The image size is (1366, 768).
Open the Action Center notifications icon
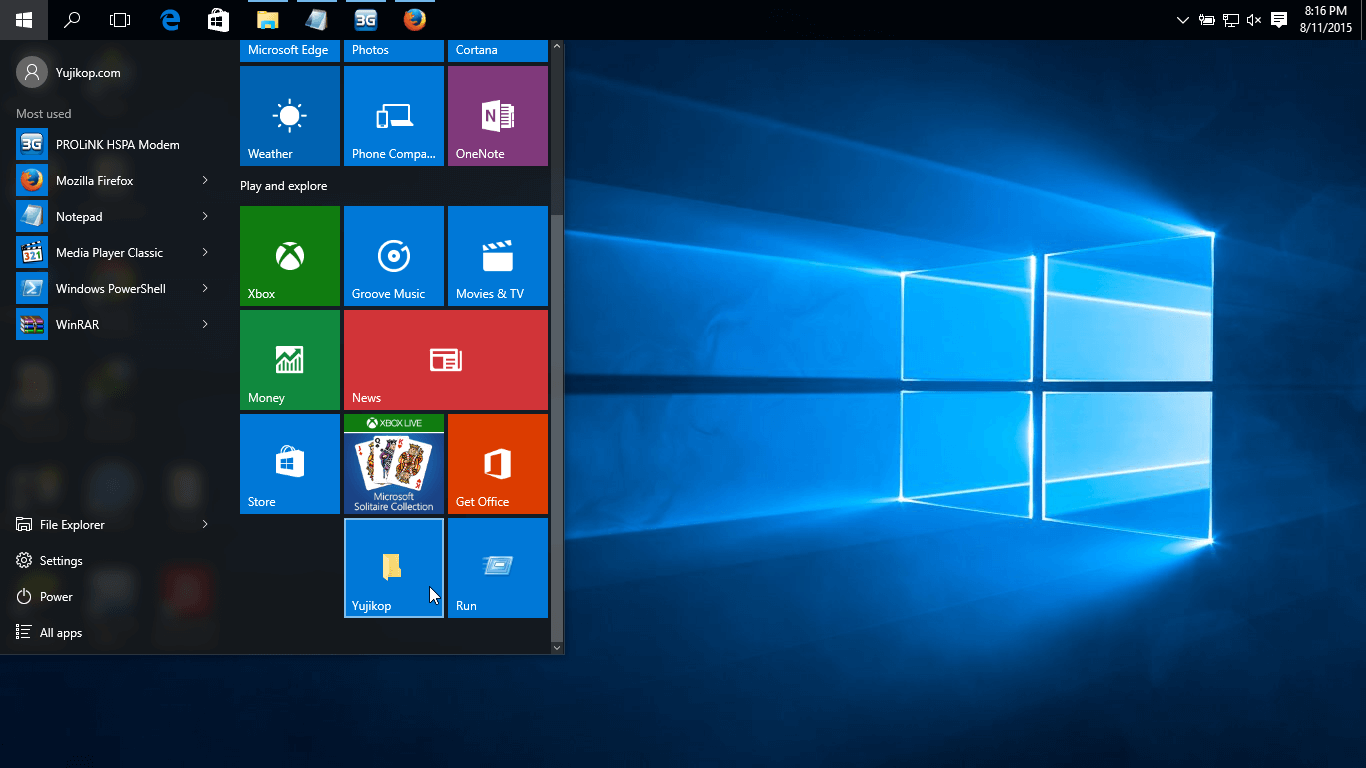tap(1278, 20)
